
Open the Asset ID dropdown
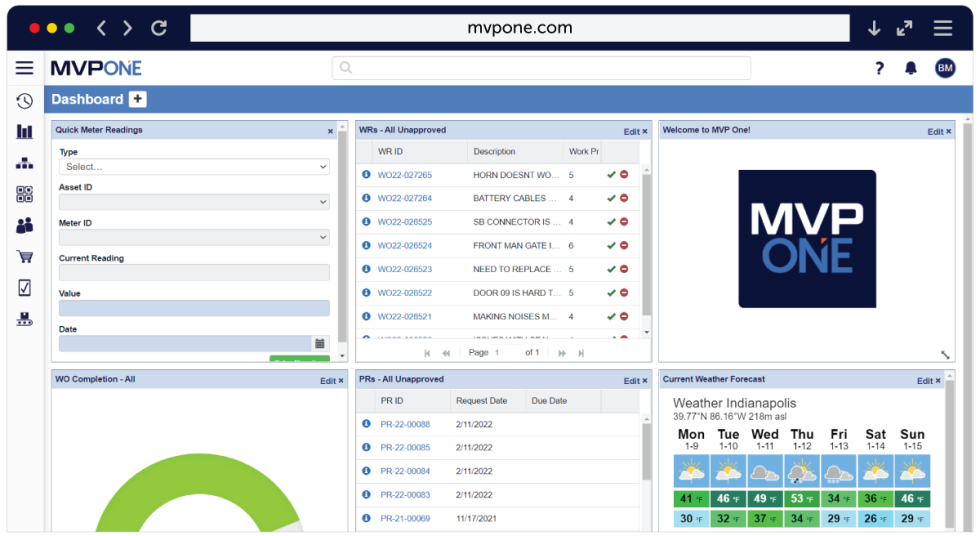[x=194, y=202]
